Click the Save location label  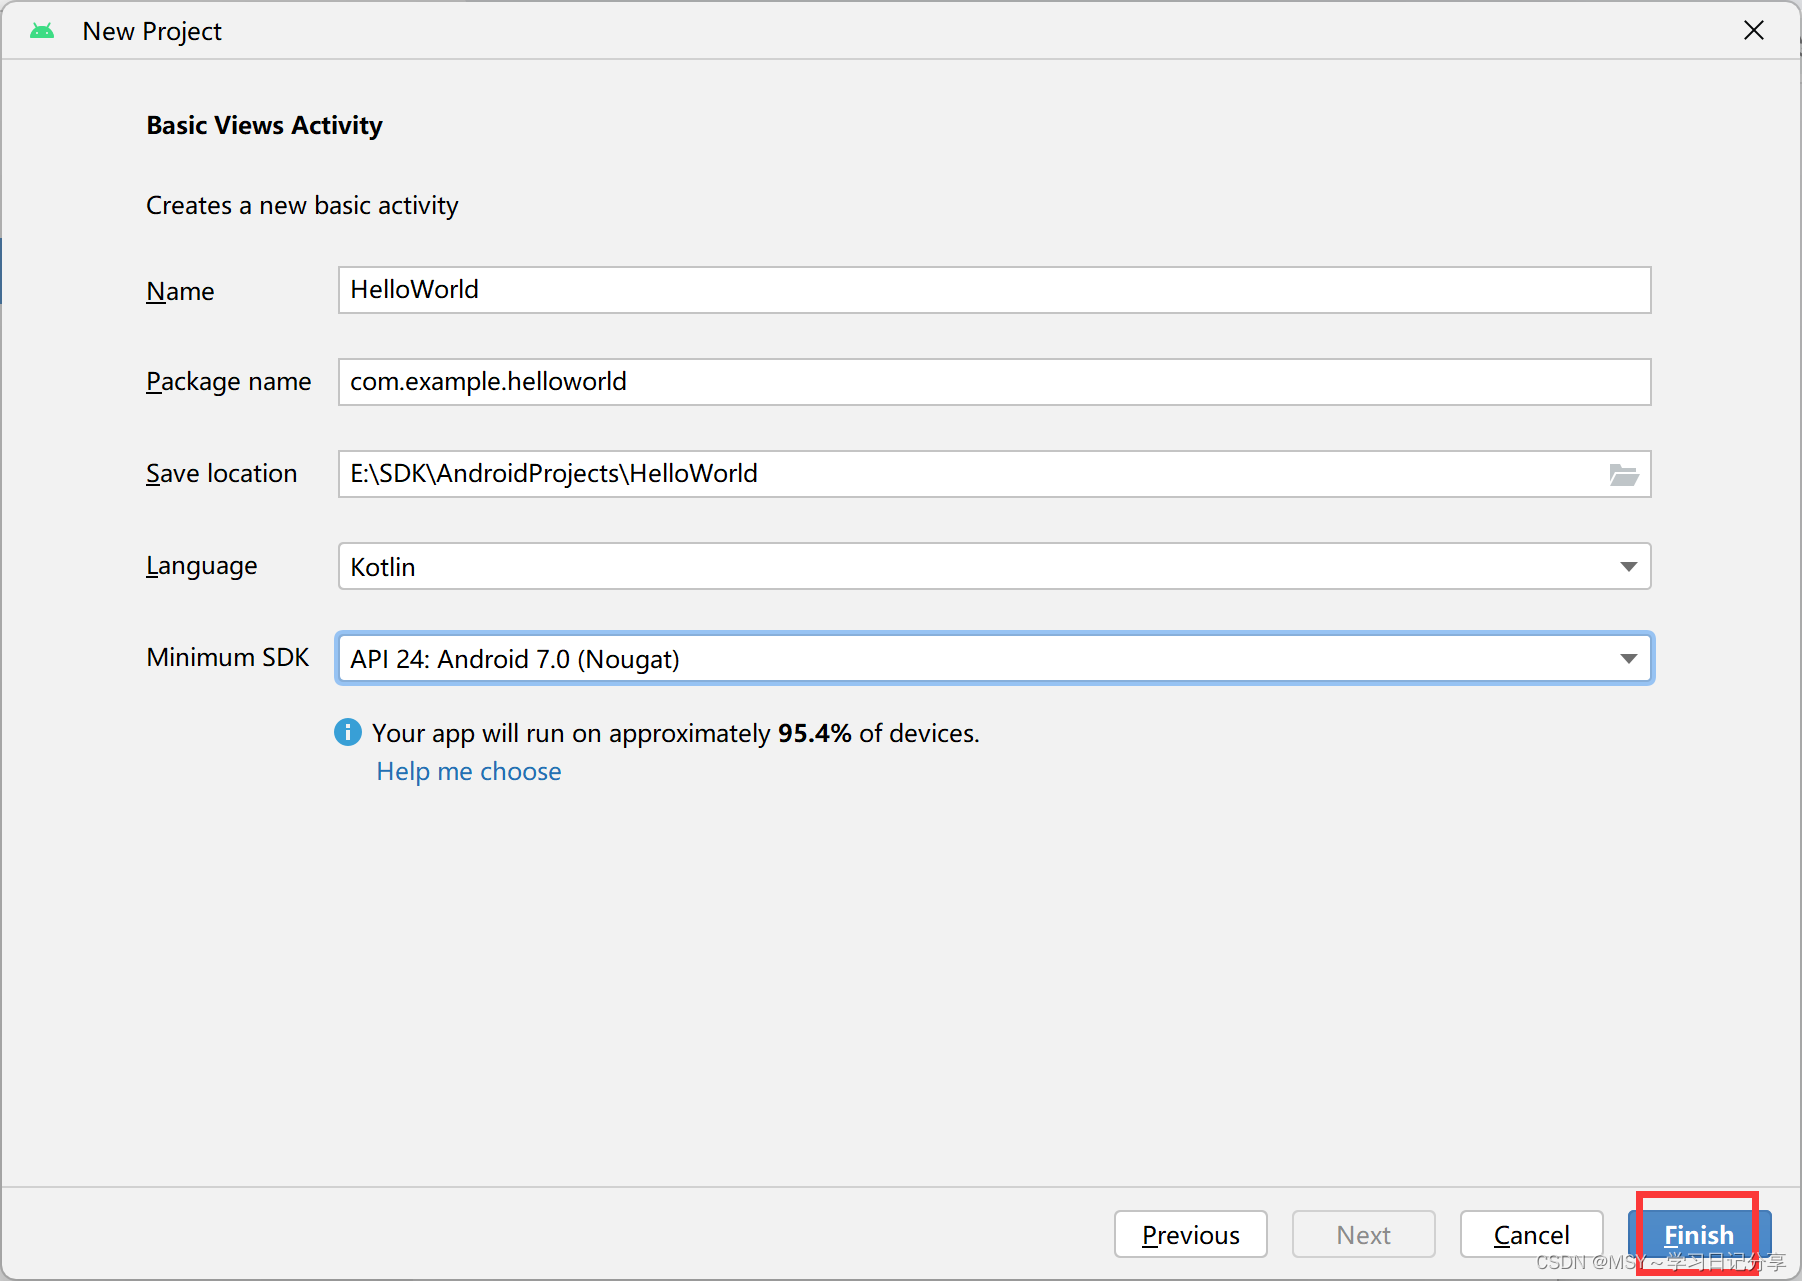click(x=221, y=474)
